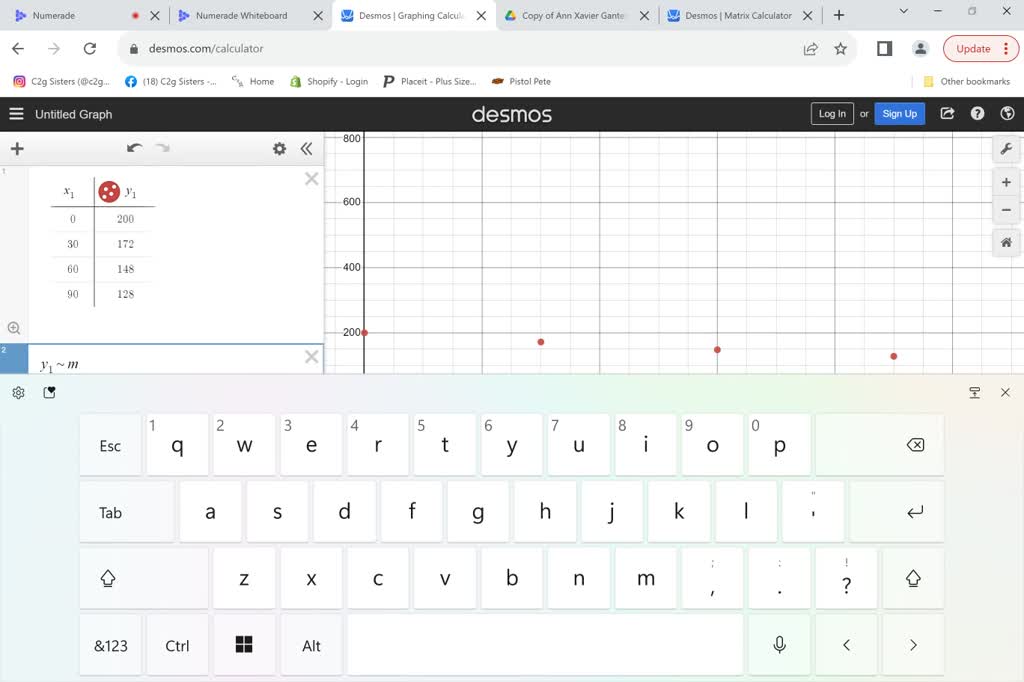The image size is (1024, 682).
Task: Click the y1 ~ m expression field
Action: pos(170,364)
